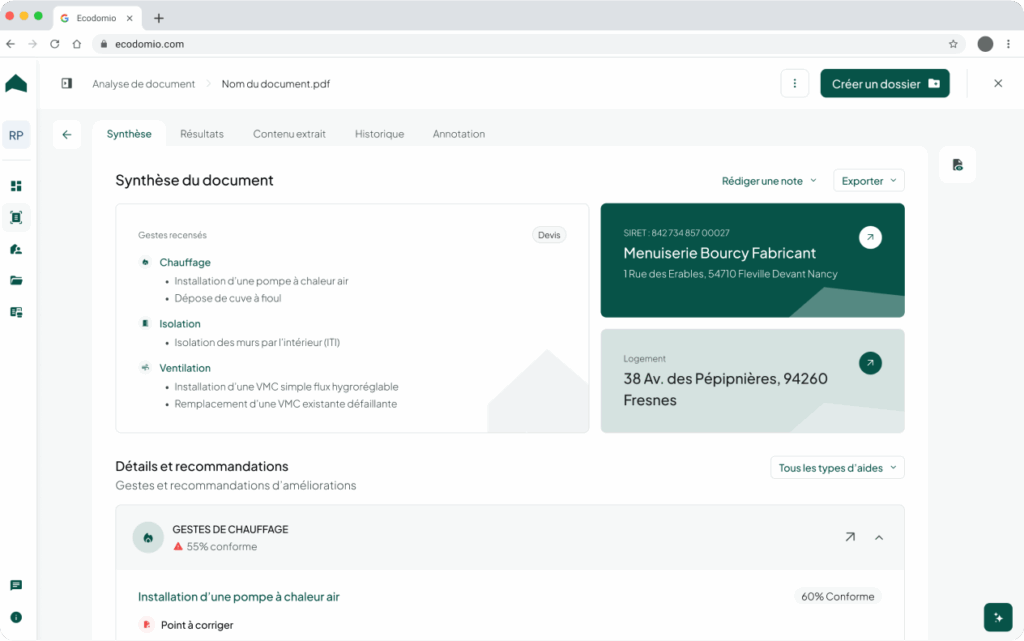Collapse the Gestes de chauffage section

[879, 538]
